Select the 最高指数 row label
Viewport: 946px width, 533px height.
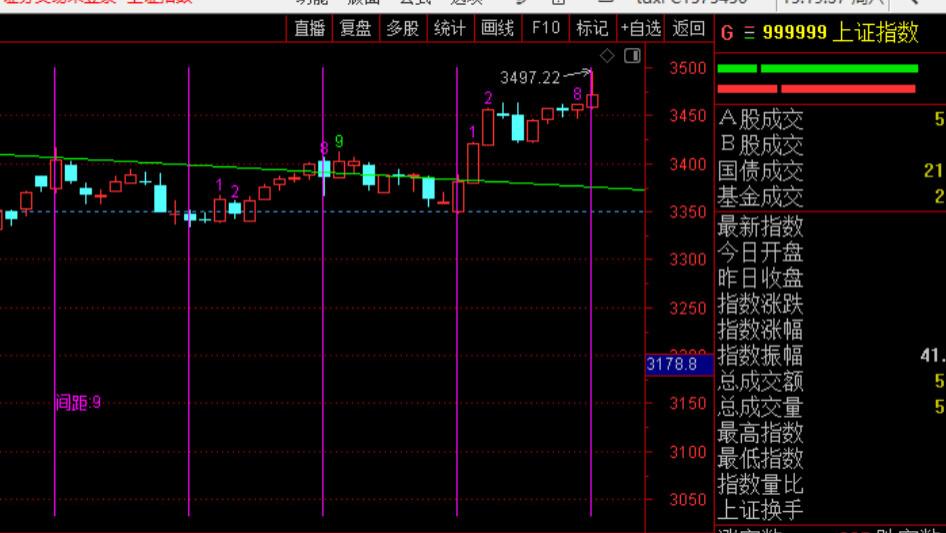point(761,433)
